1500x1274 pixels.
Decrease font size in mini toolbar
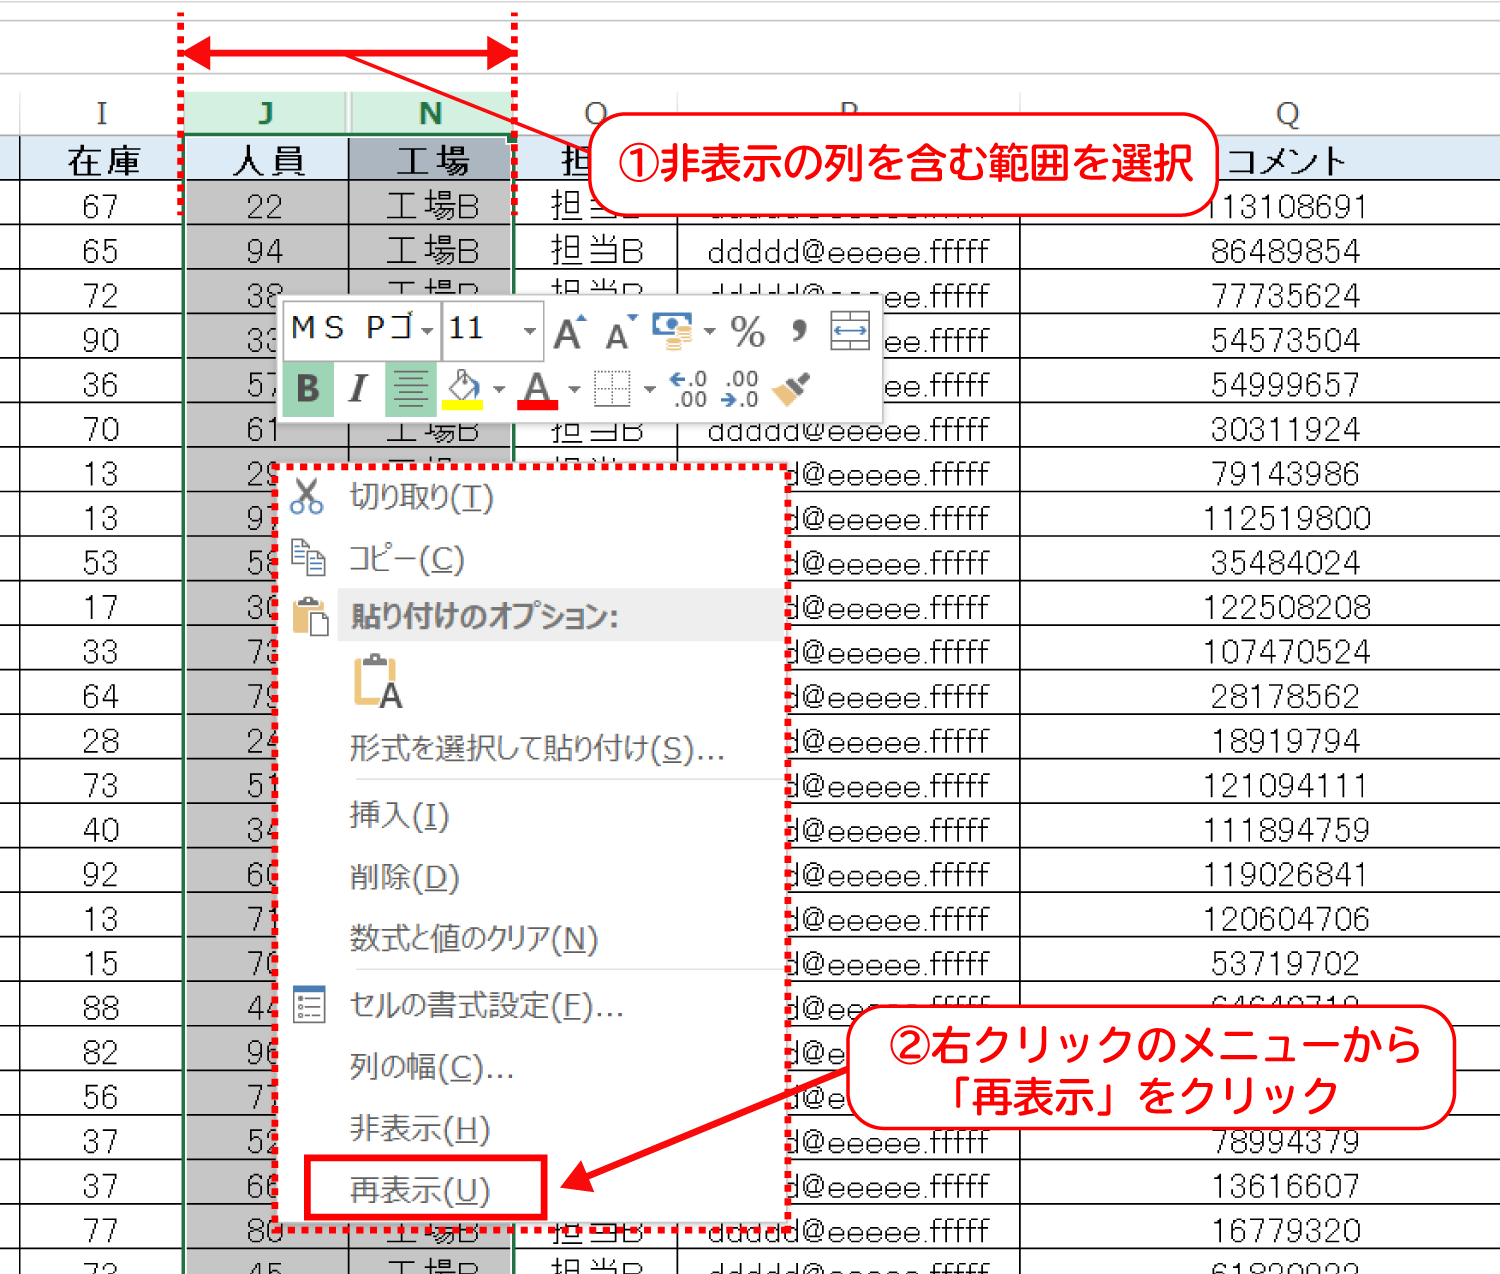tap(621, 331)
